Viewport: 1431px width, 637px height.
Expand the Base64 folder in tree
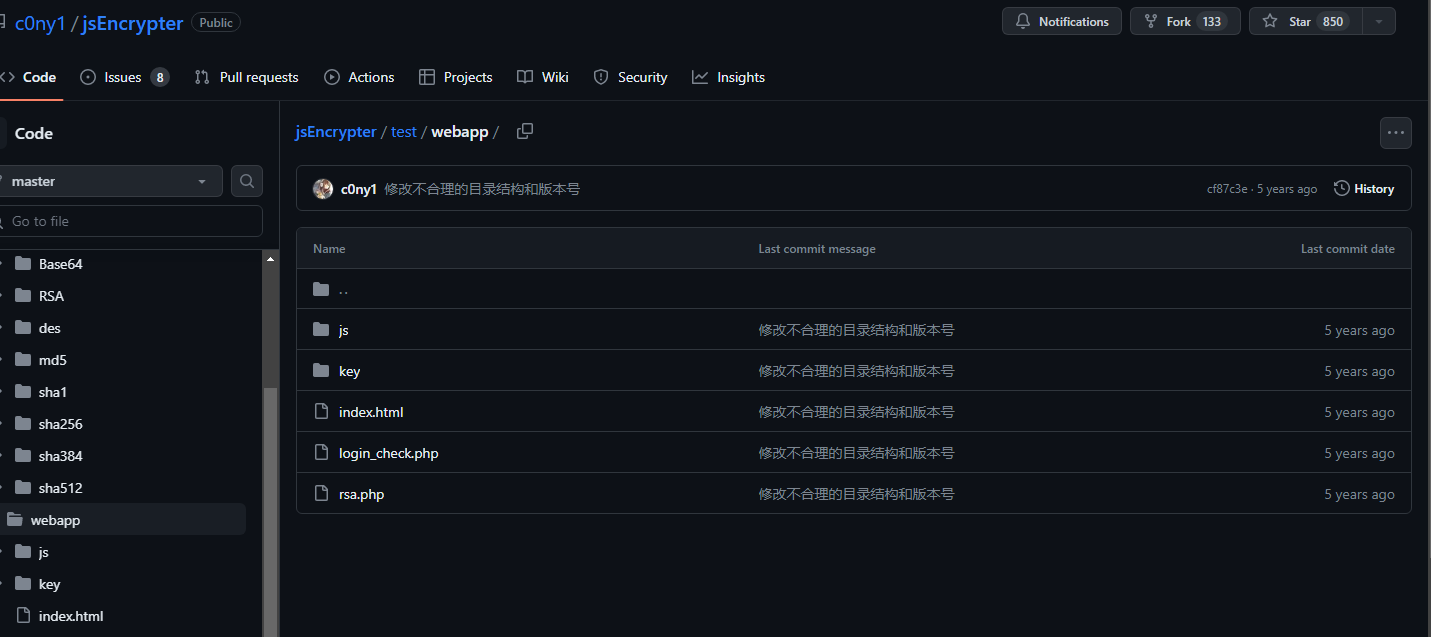point(61,264)
